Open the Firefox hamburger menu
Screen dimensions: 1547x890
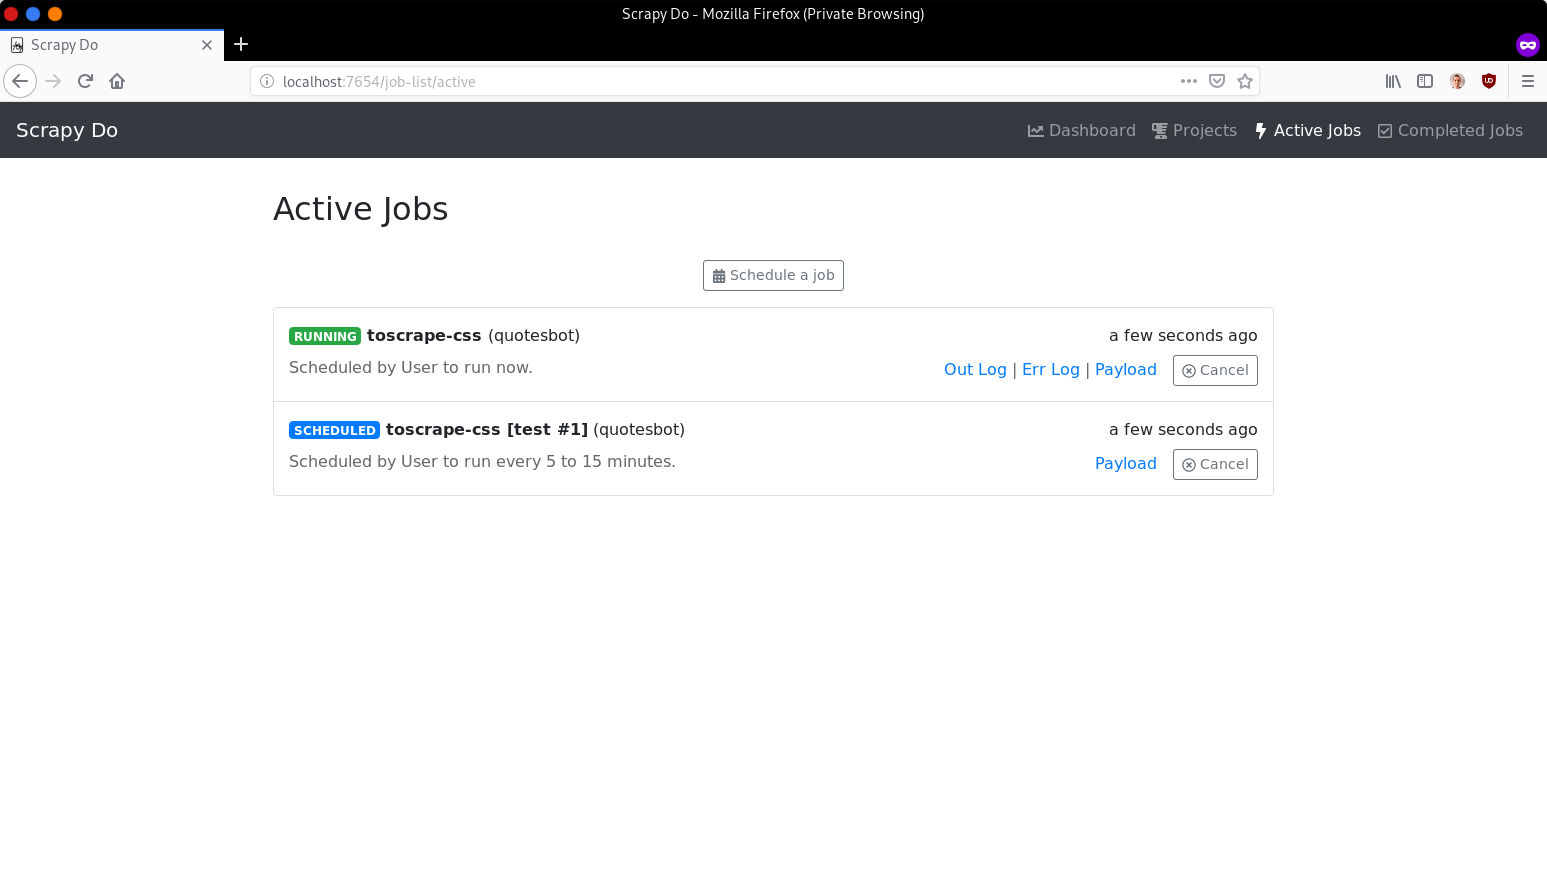1528,81
